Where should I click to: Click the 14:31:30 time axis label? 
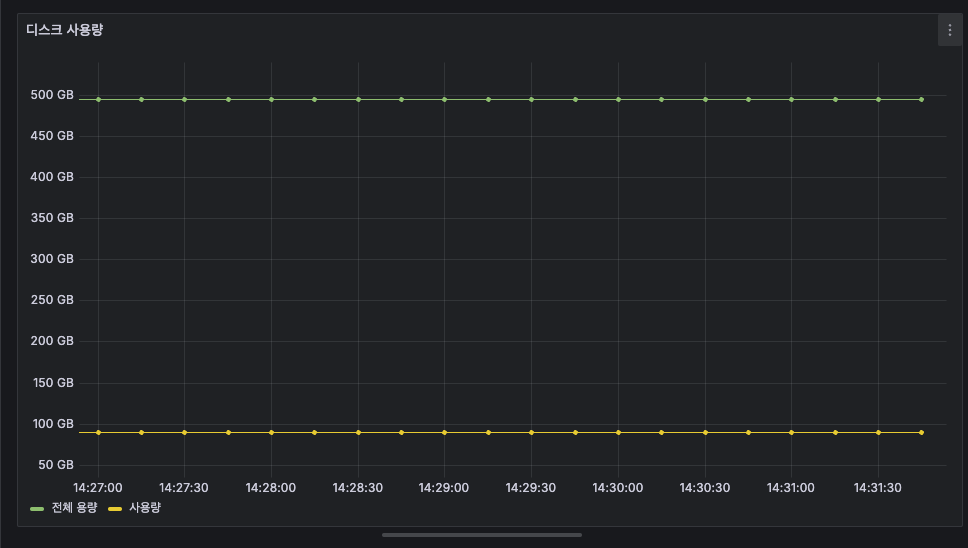(877, 488)
